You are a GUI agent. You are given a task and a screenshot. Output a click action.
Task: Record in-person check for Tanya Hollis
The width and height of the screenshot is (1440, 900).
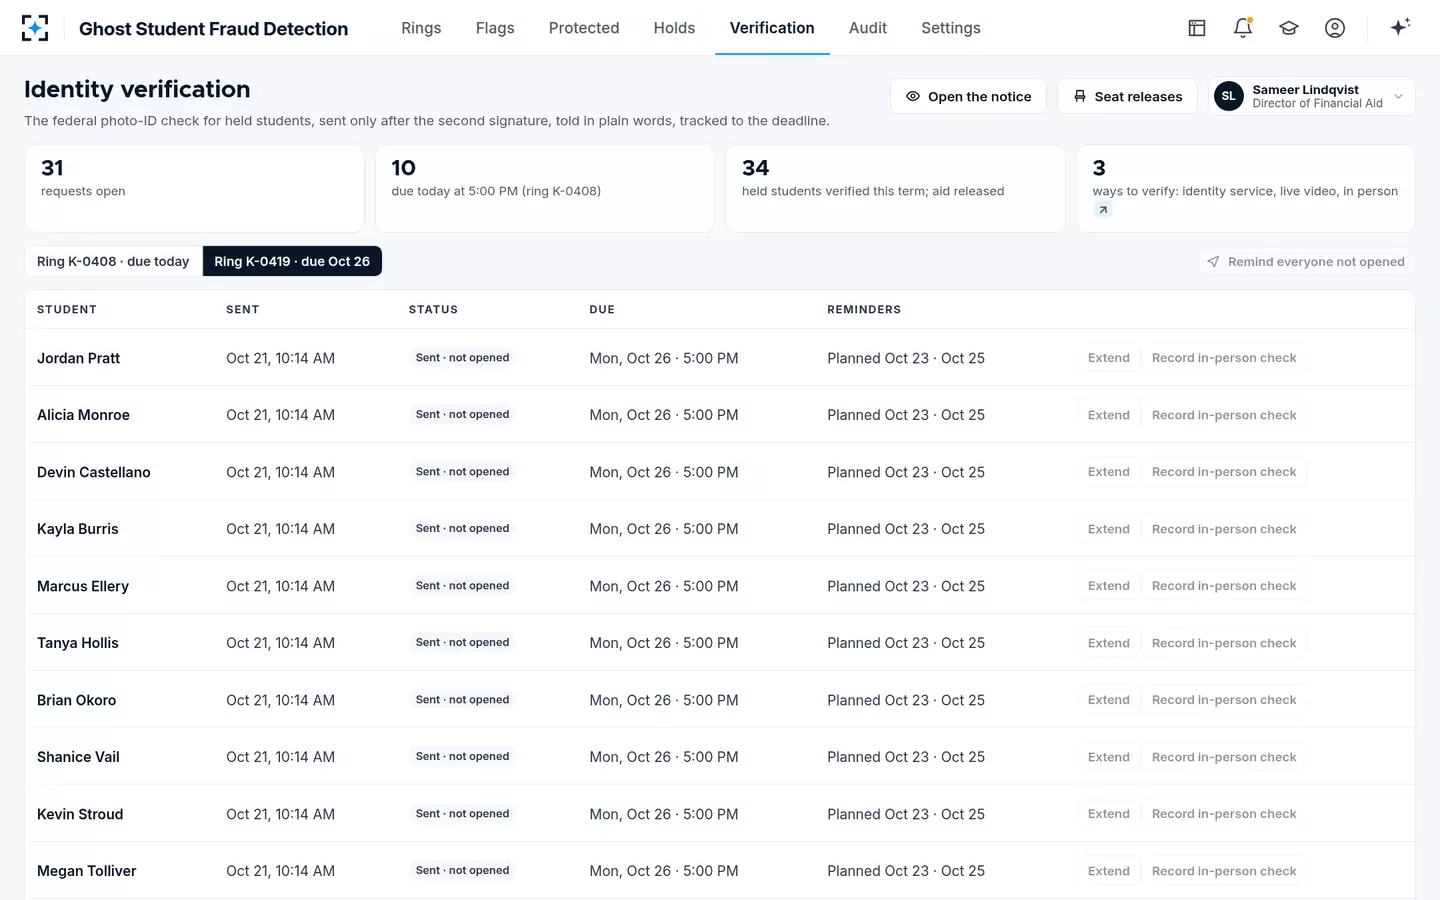(x=1224, y=643)
